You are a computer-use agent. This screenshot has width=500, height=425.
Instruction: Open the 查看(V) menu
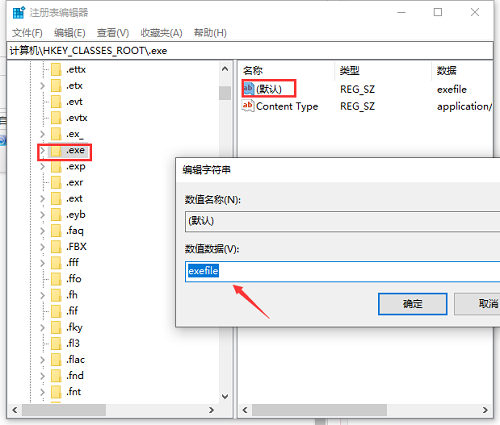pyautogui.click(x=113, y=33)
